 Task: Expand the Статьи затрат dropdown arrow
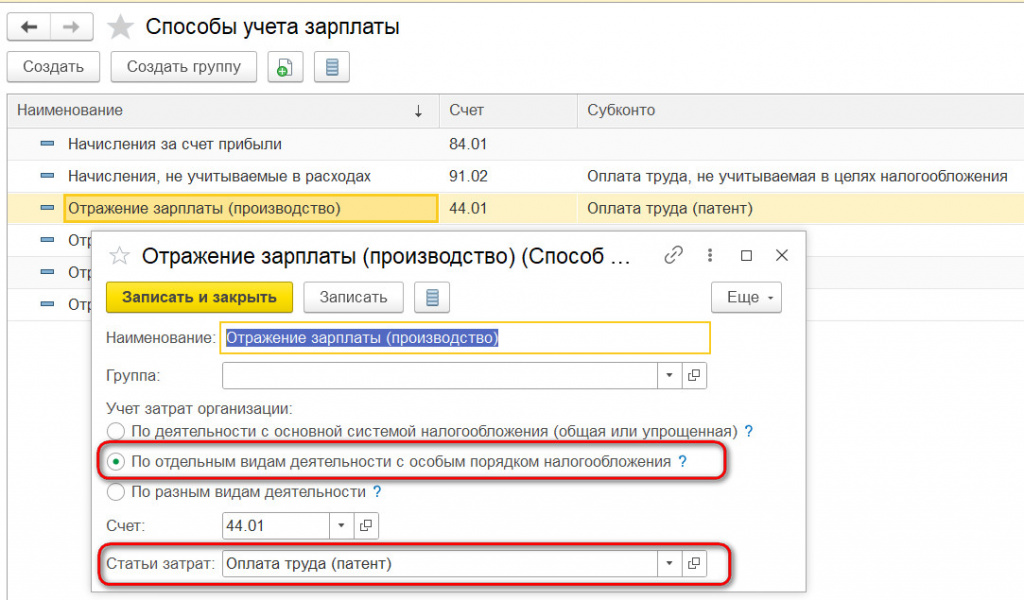pos(669,563)
